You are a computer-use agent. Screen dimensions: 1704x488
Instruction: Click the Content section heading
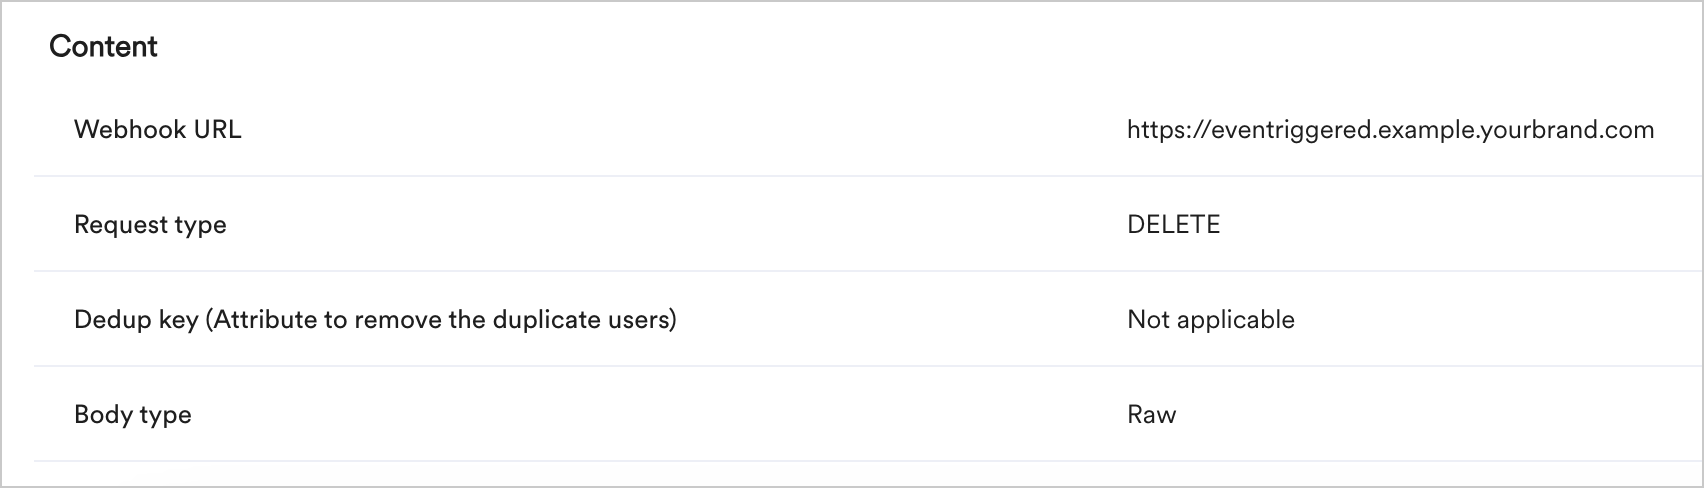(103, 47)
